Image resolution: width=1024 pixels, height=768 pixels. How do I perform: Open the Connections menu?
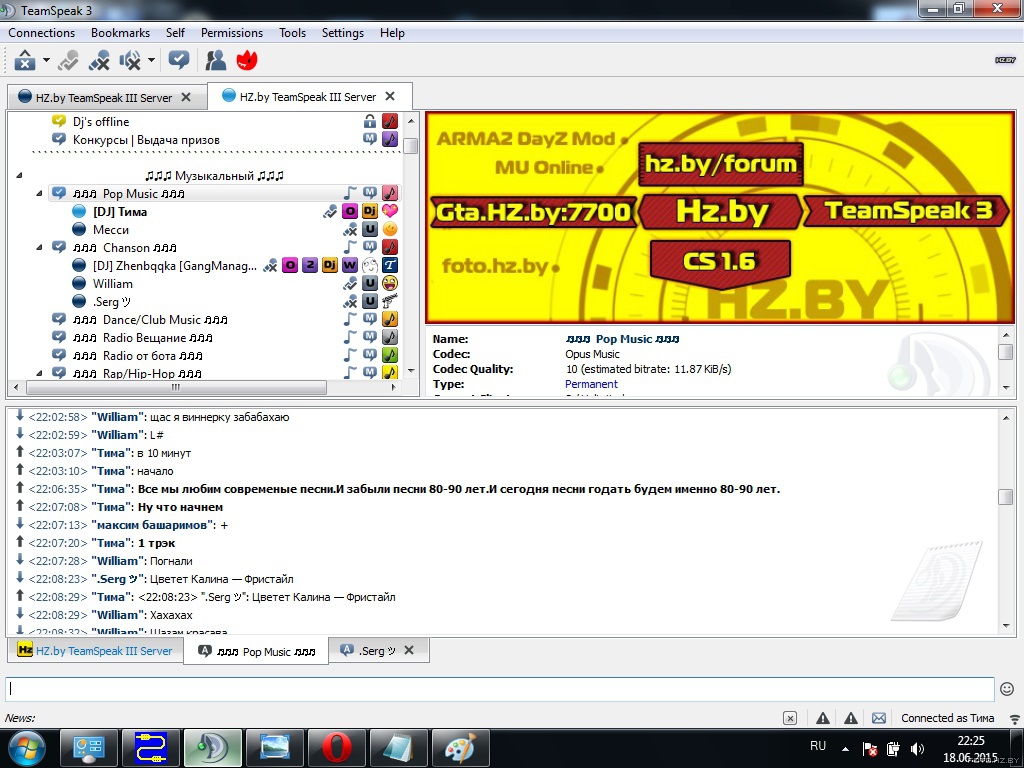41,33
